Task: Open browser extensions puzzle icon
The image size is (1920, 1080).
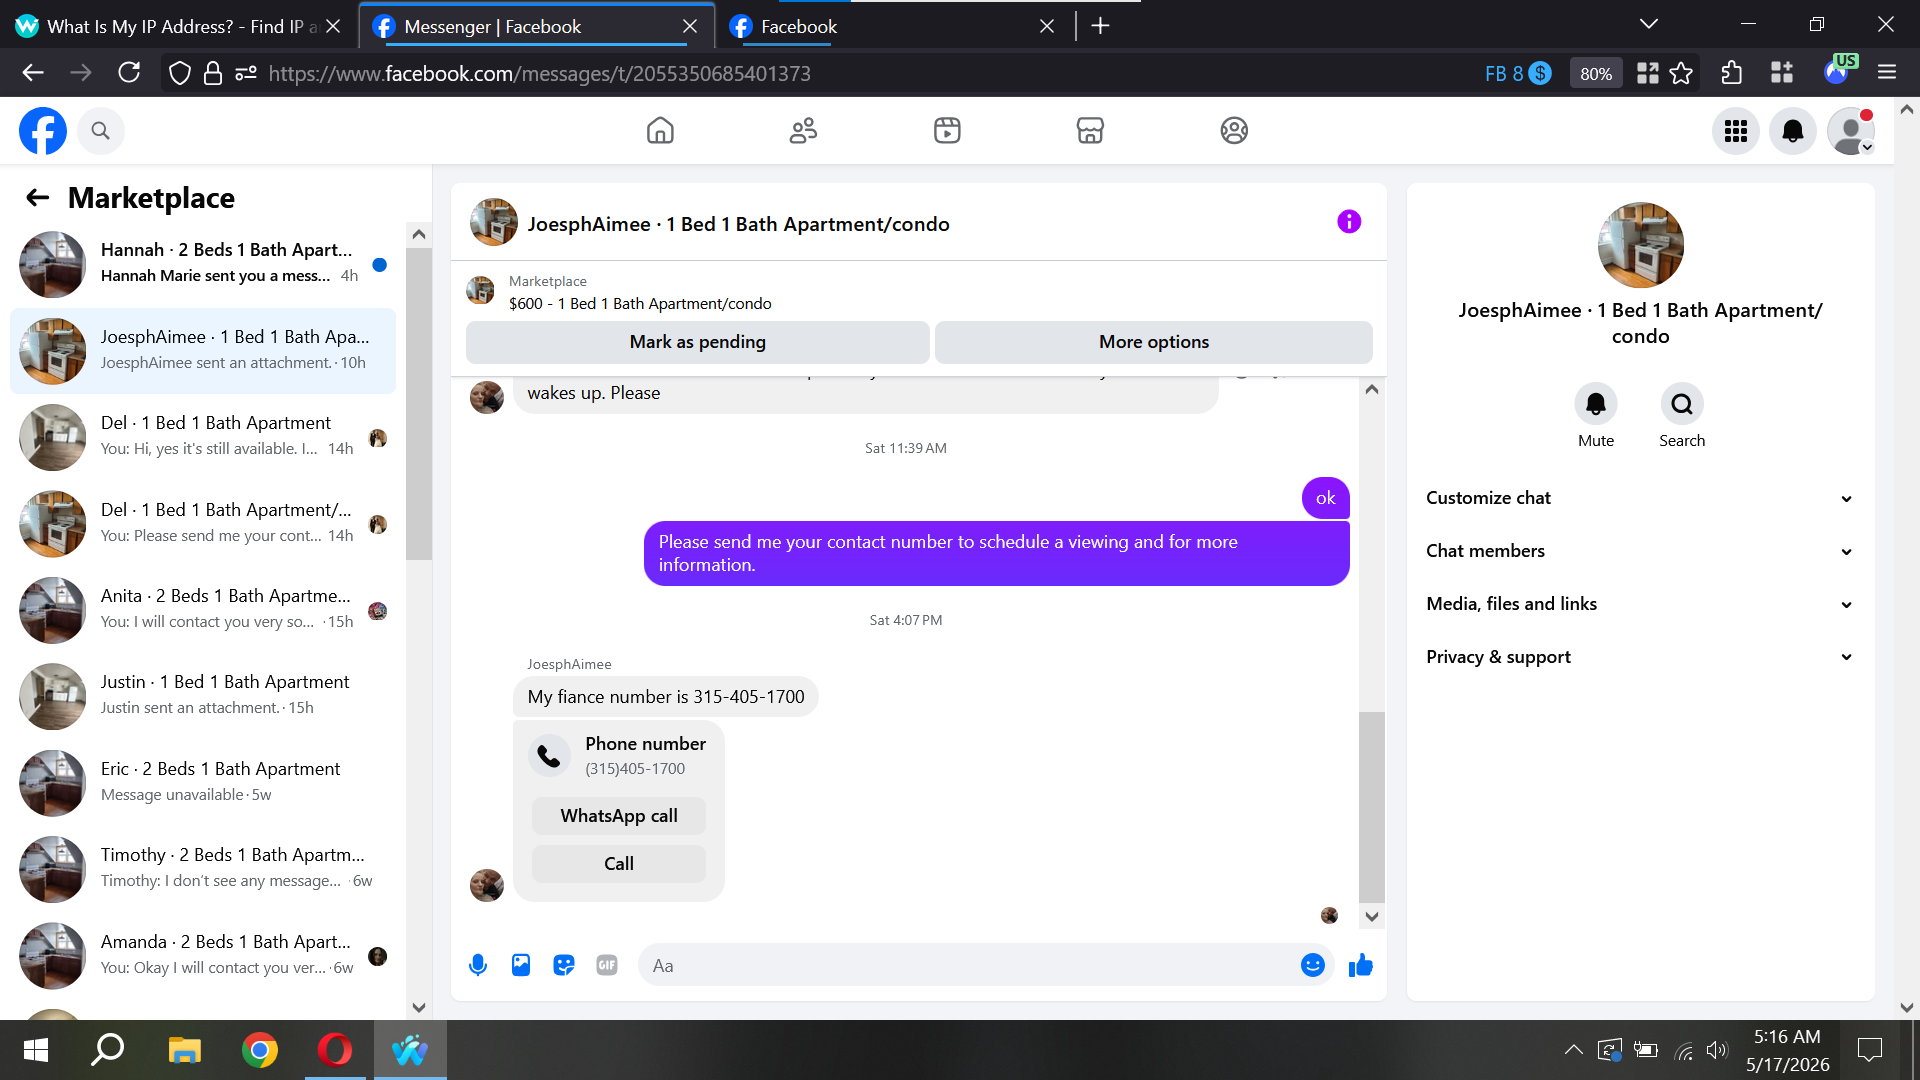Action: click(x=1732, y=73)
